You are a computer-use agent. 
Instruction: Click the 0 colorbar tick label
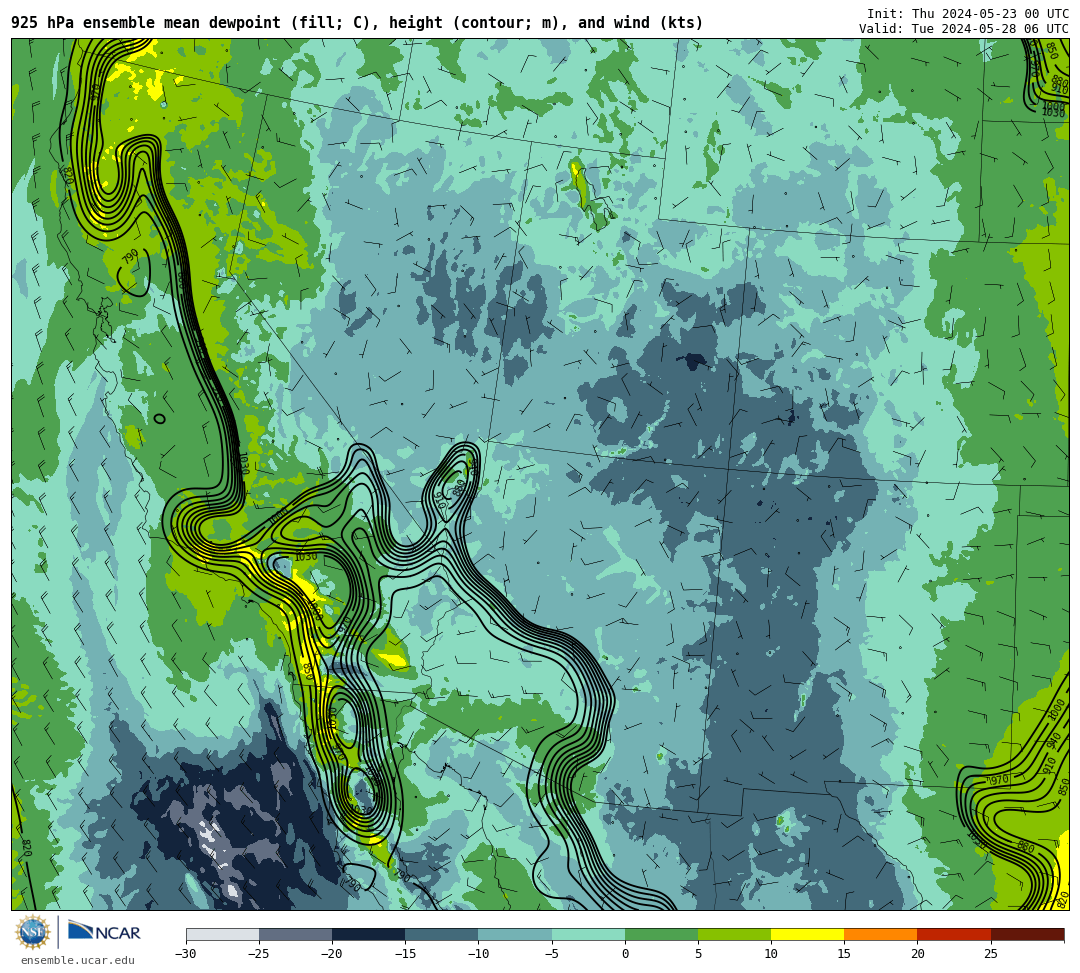click(625, 954)
